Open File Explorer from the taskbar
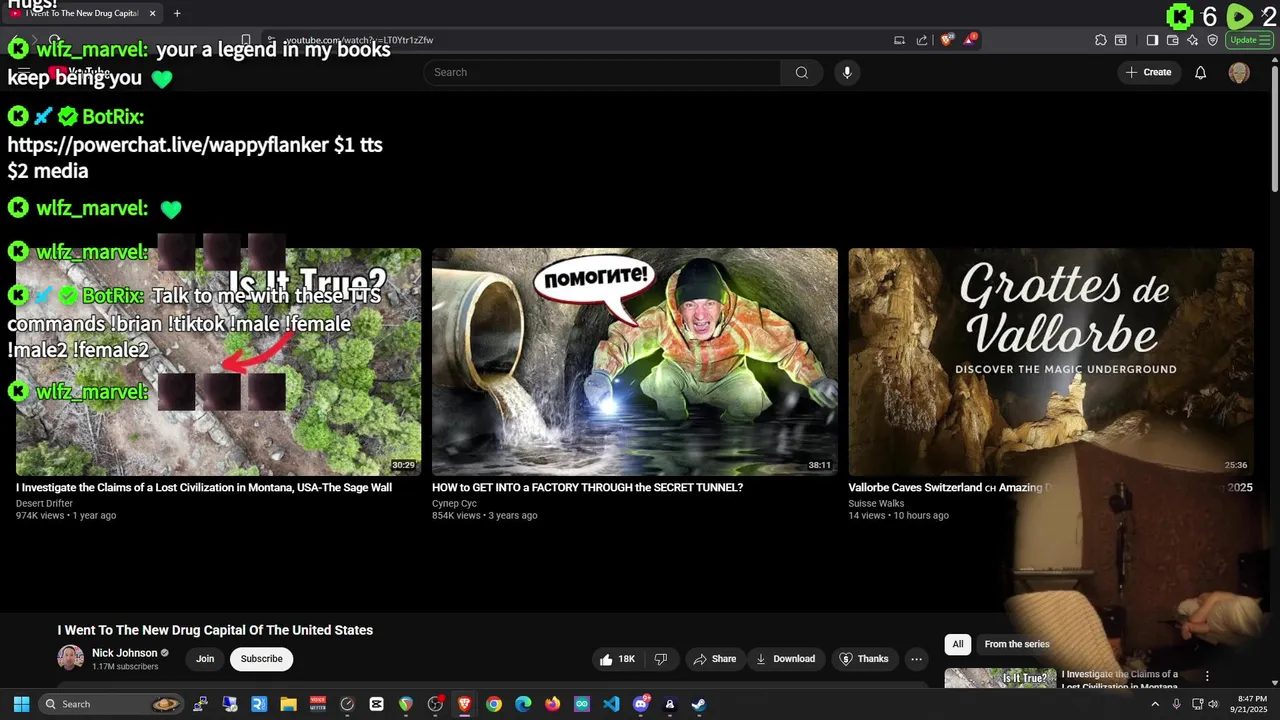 (288, 704)
